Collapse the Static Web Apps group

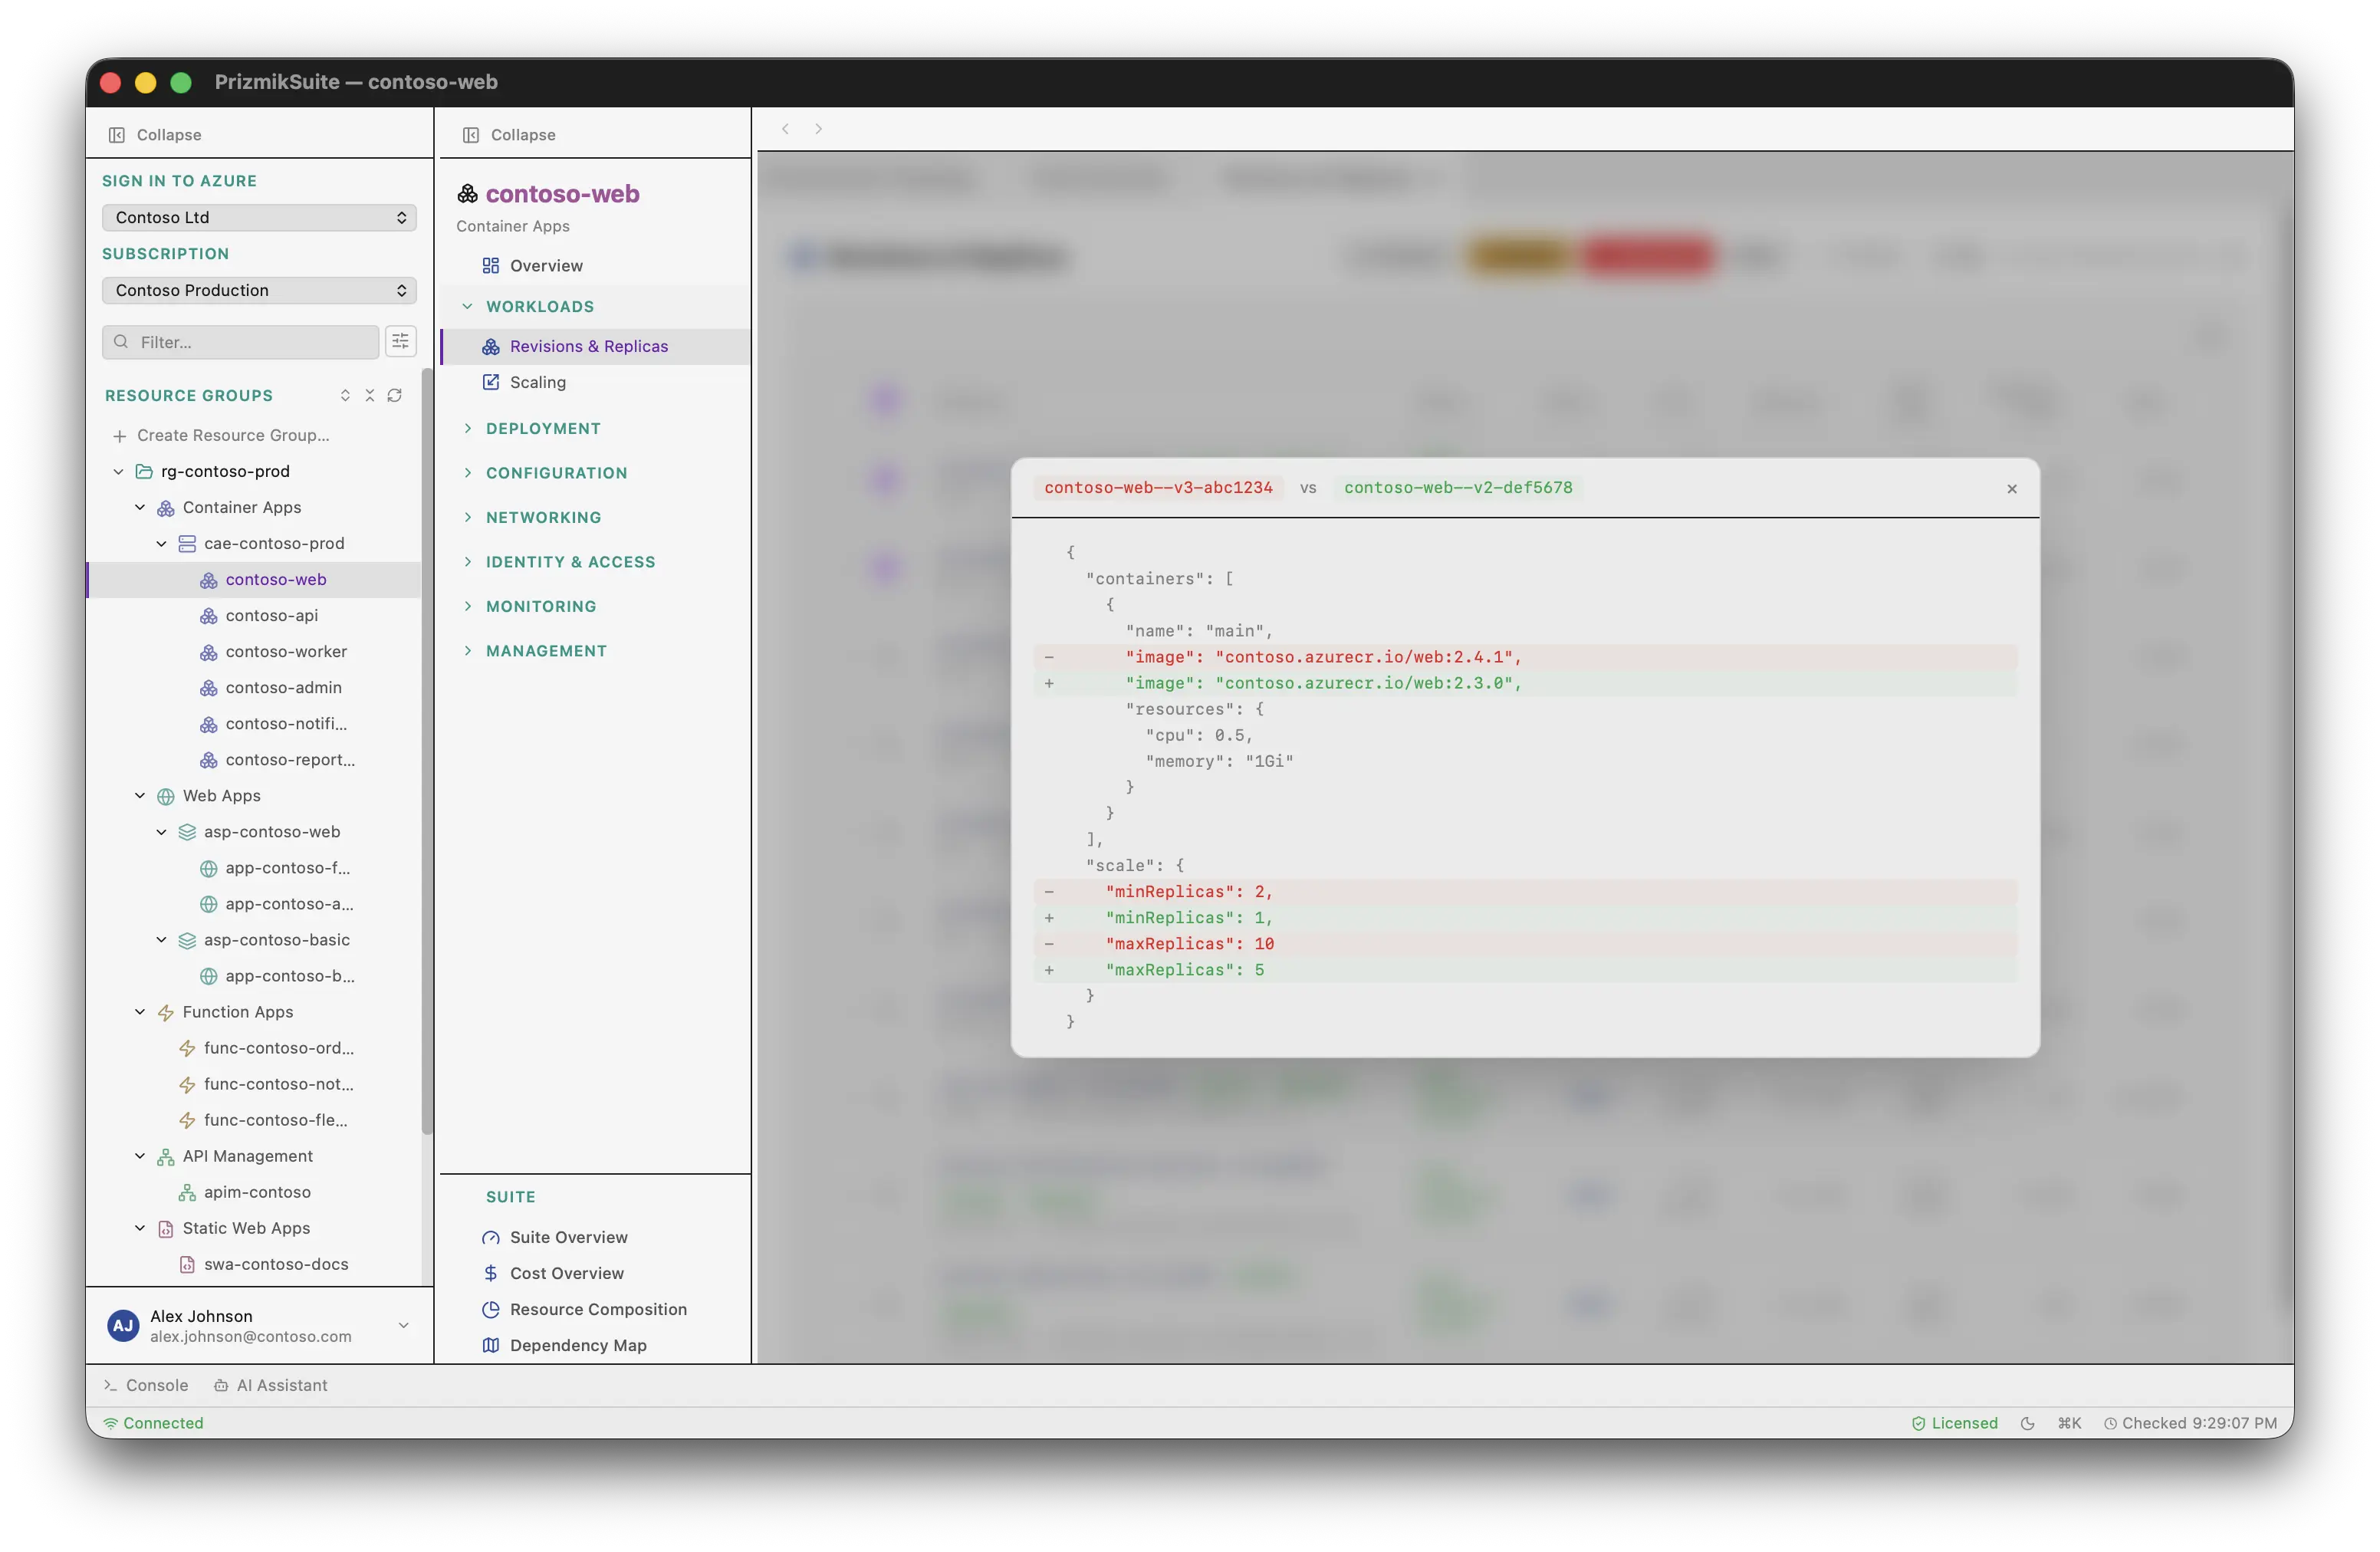point(140,1227)
